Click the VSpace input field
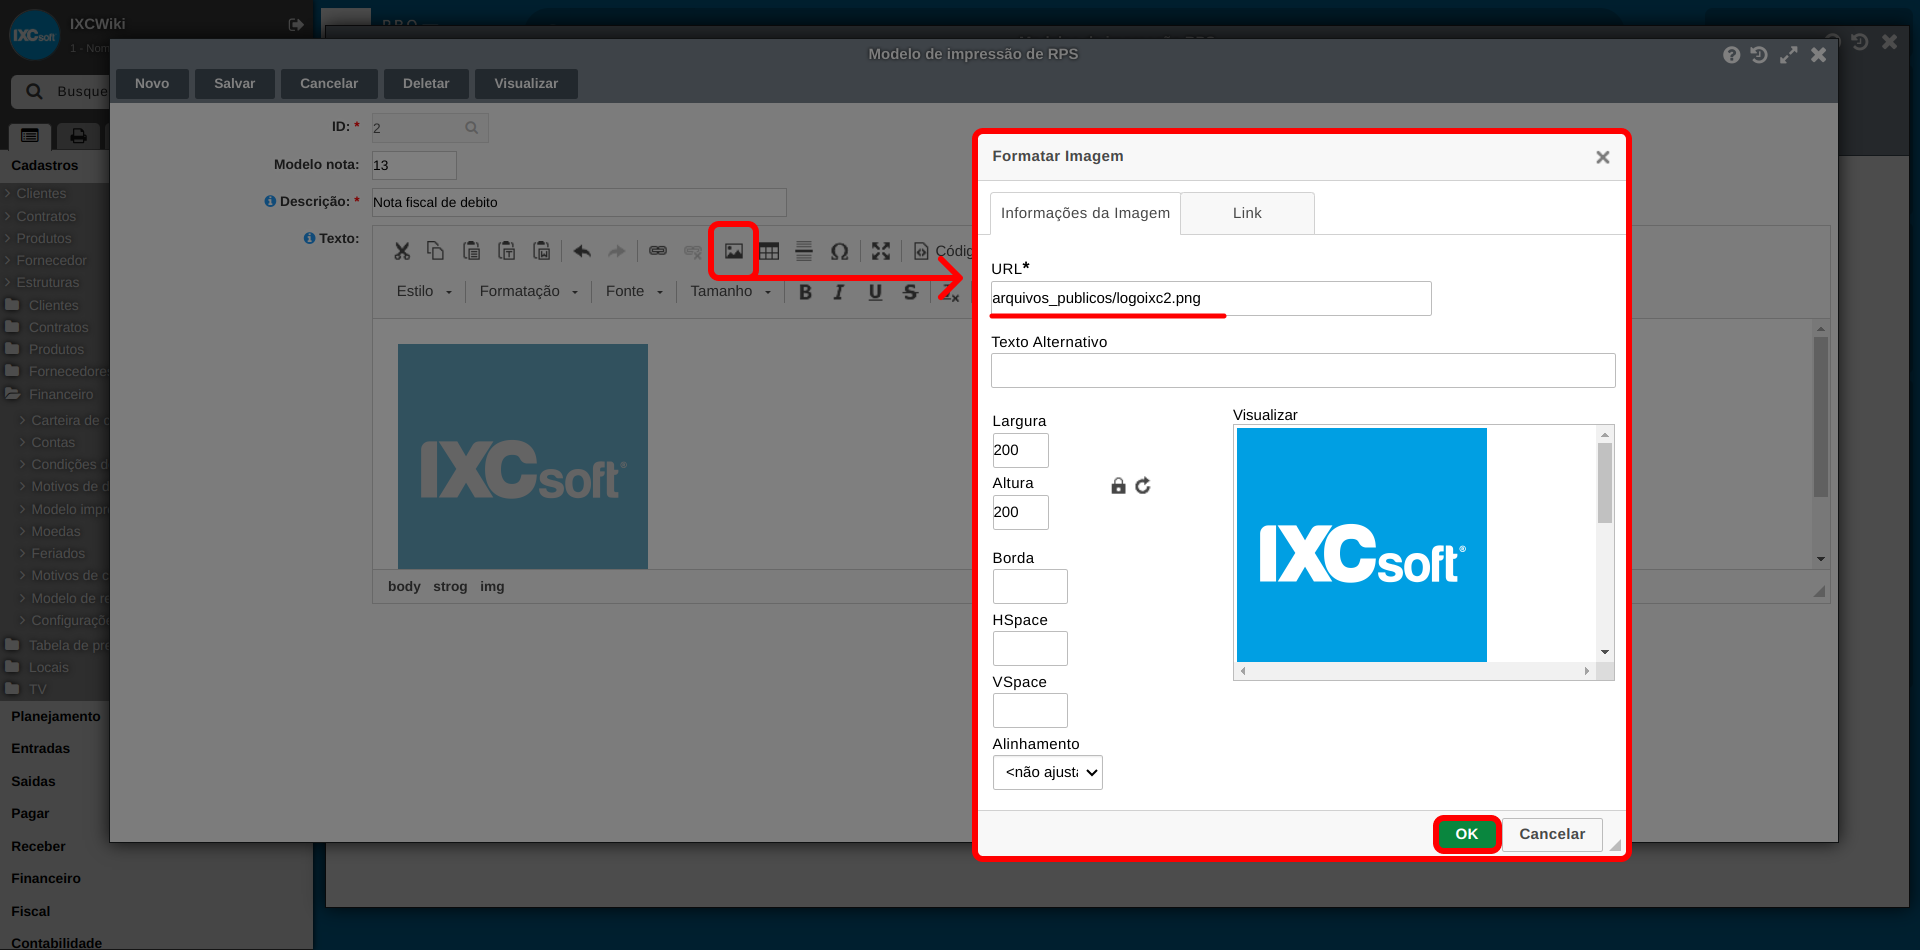The width and height of the screenshot is (1920, 950). pyautogui.click(x=1030, y=711)
